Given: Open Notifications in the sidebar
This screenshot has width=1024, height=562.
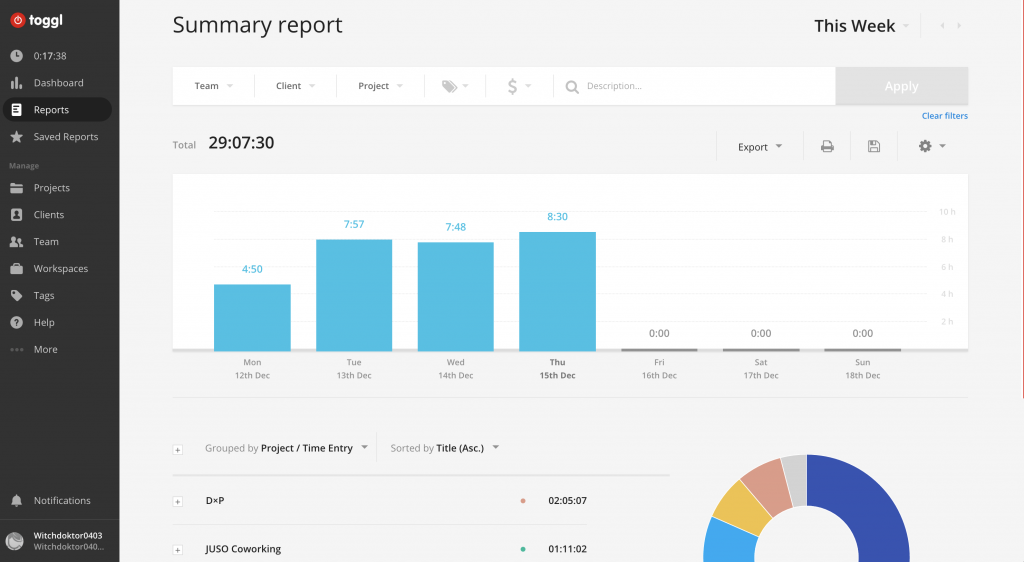Looking at the screenshot, I should click(x=62, y=501).
